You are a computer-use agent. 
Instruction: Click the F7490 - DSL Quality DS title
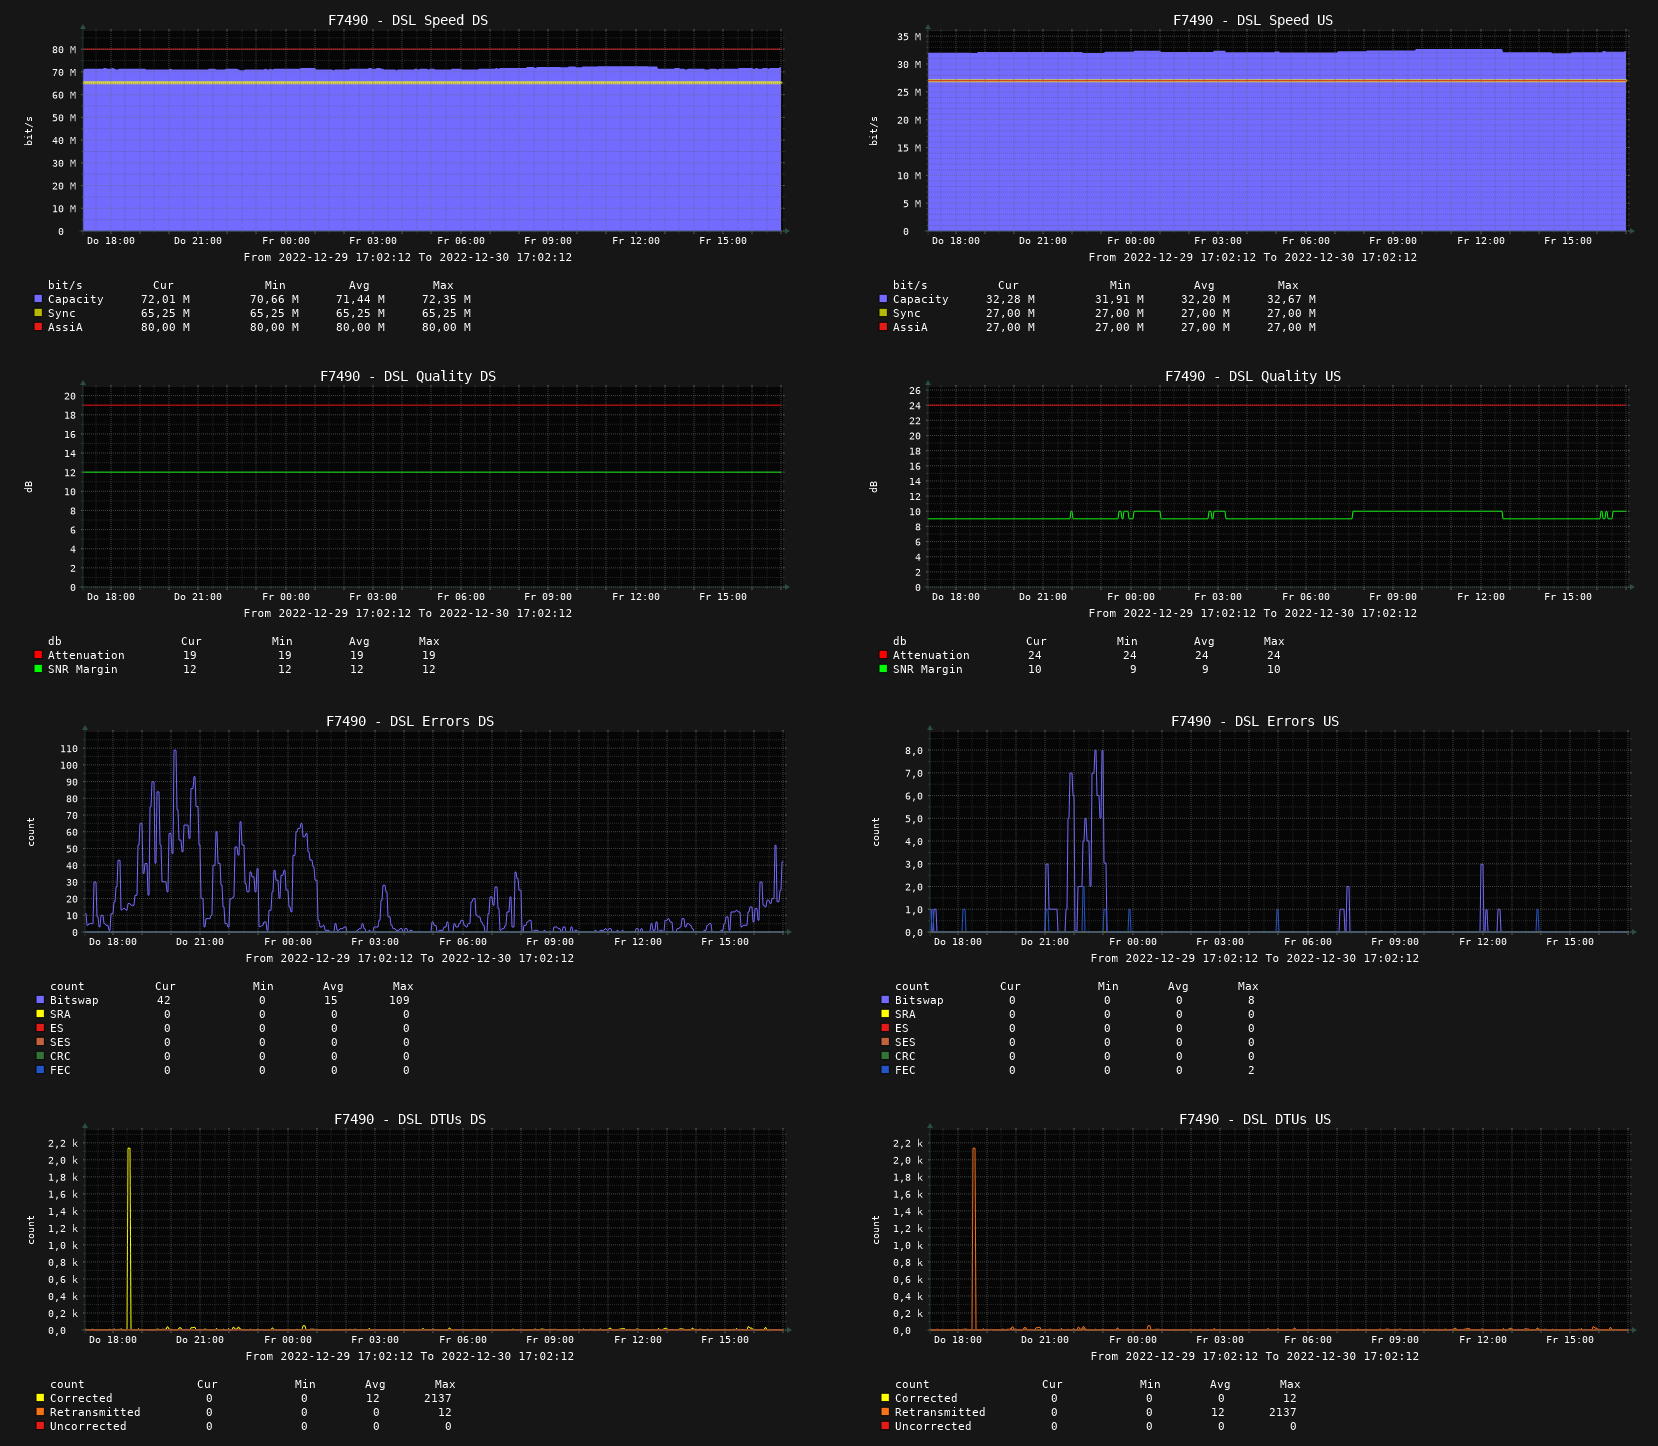tap(408, 376)
